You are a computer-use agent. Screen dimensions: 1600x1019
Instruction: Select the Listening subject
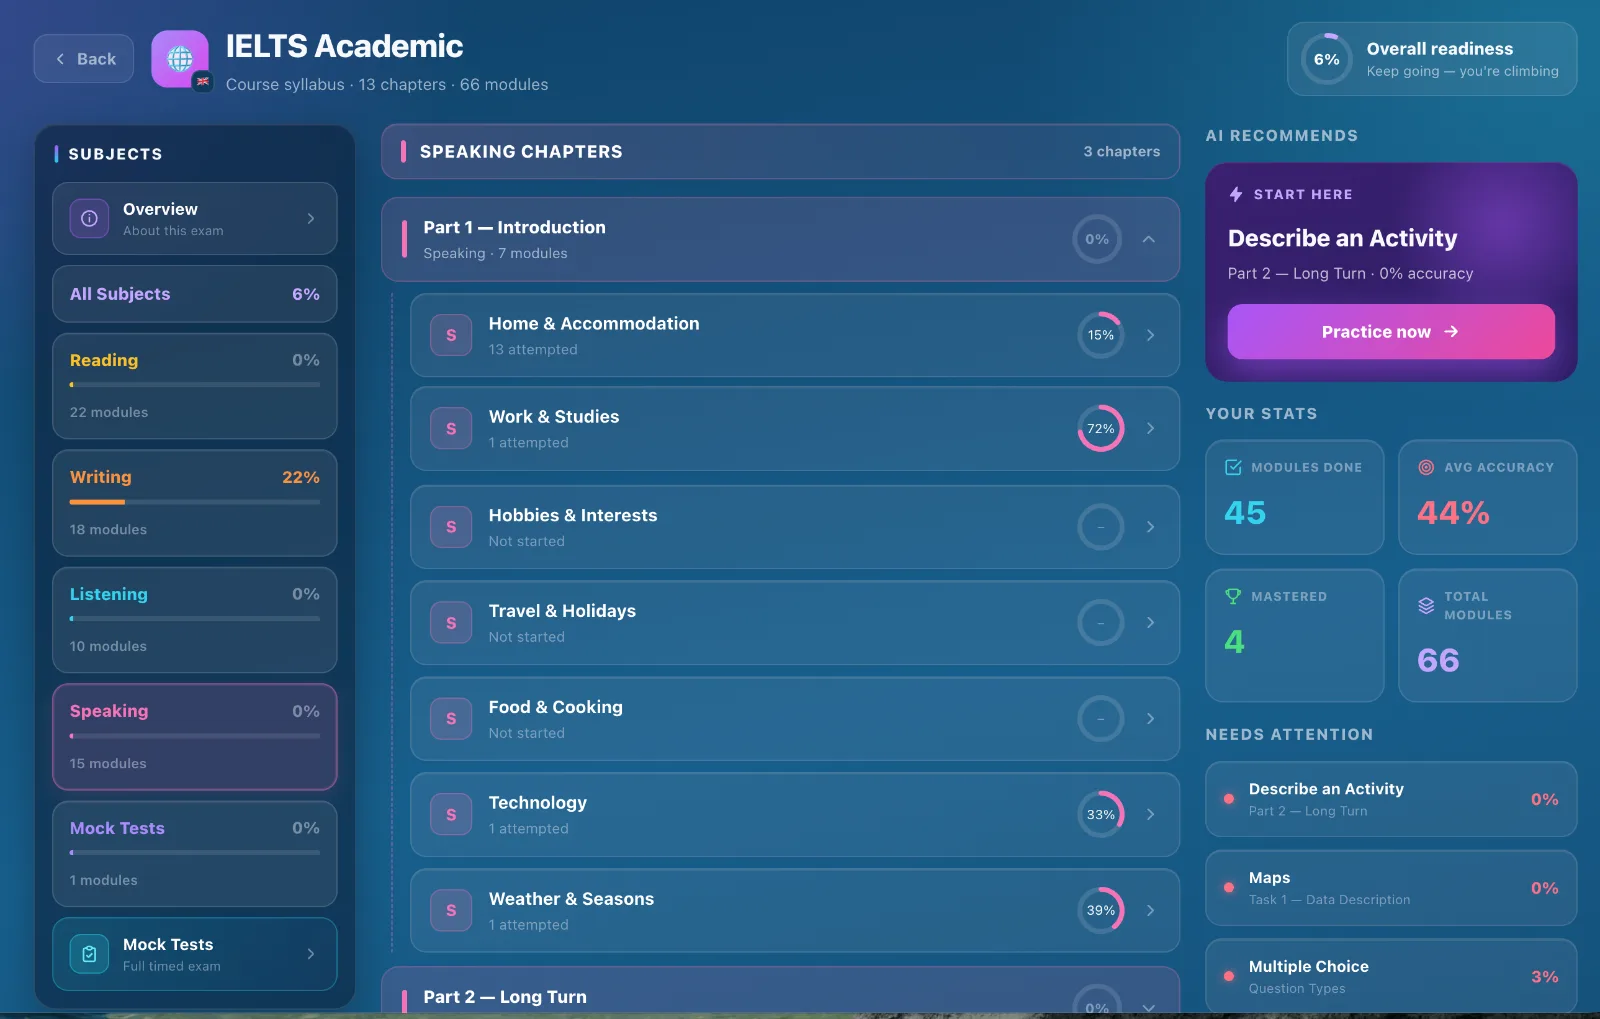(195, 620)
